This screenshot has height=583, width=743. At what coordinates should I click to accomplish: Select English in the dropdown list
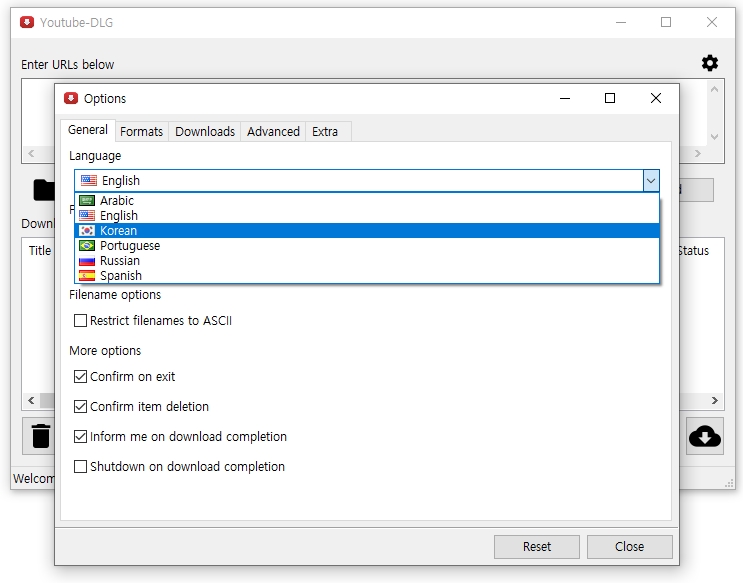[367, 216]
